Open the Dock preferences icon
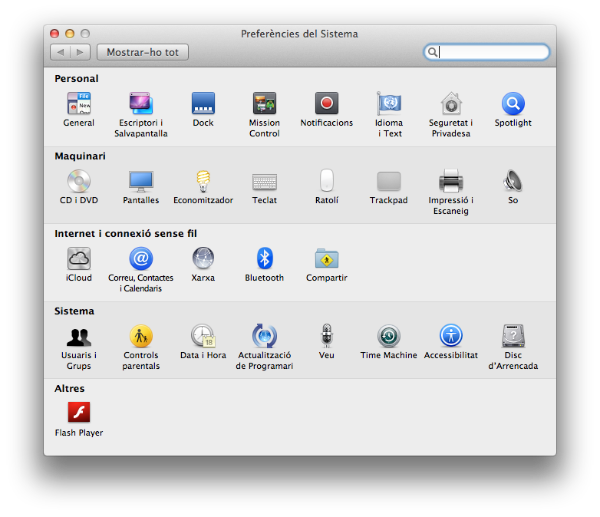 coord(203,103)
